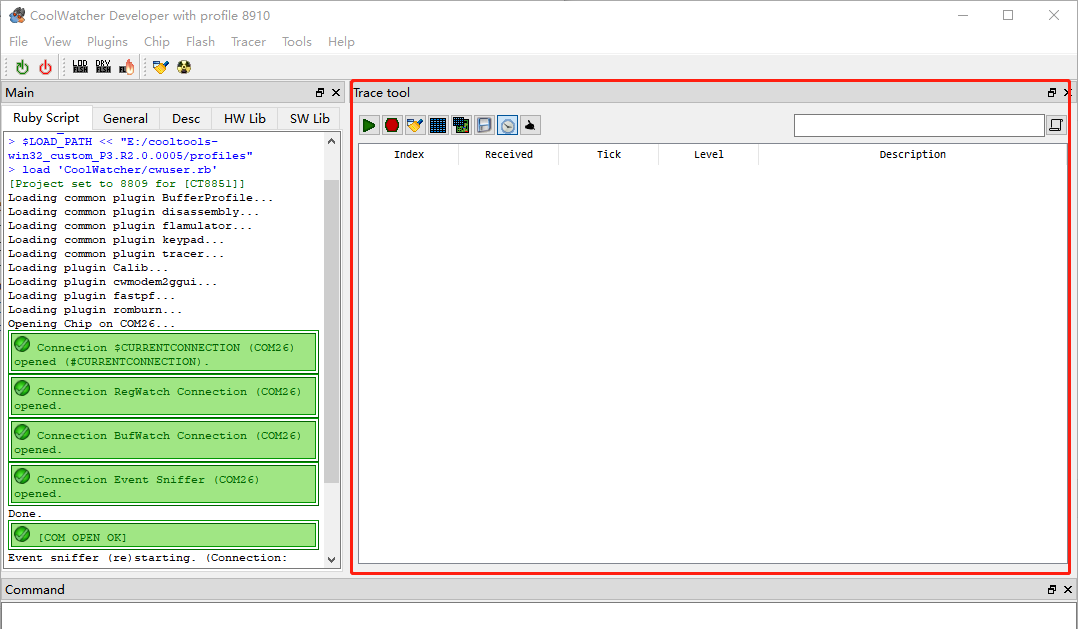
Task: Open the Tracer menu
Action: click(248, 42)
